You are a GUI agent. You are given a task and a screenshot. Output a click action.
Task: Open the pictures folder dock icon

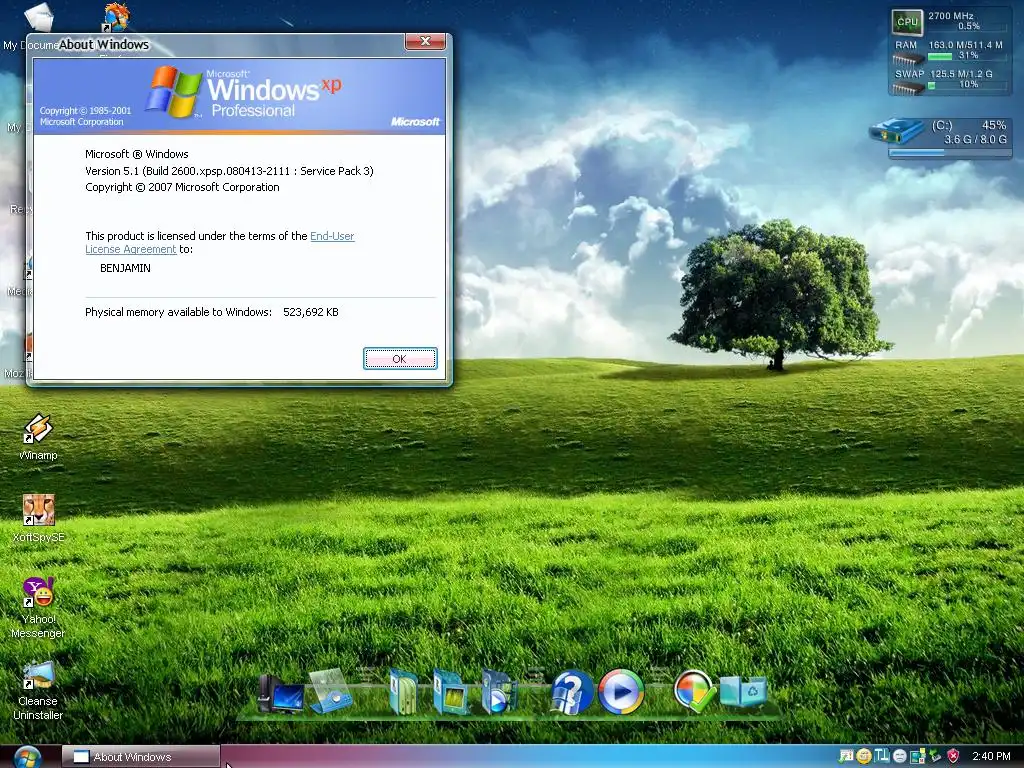(x=451, y=692)
